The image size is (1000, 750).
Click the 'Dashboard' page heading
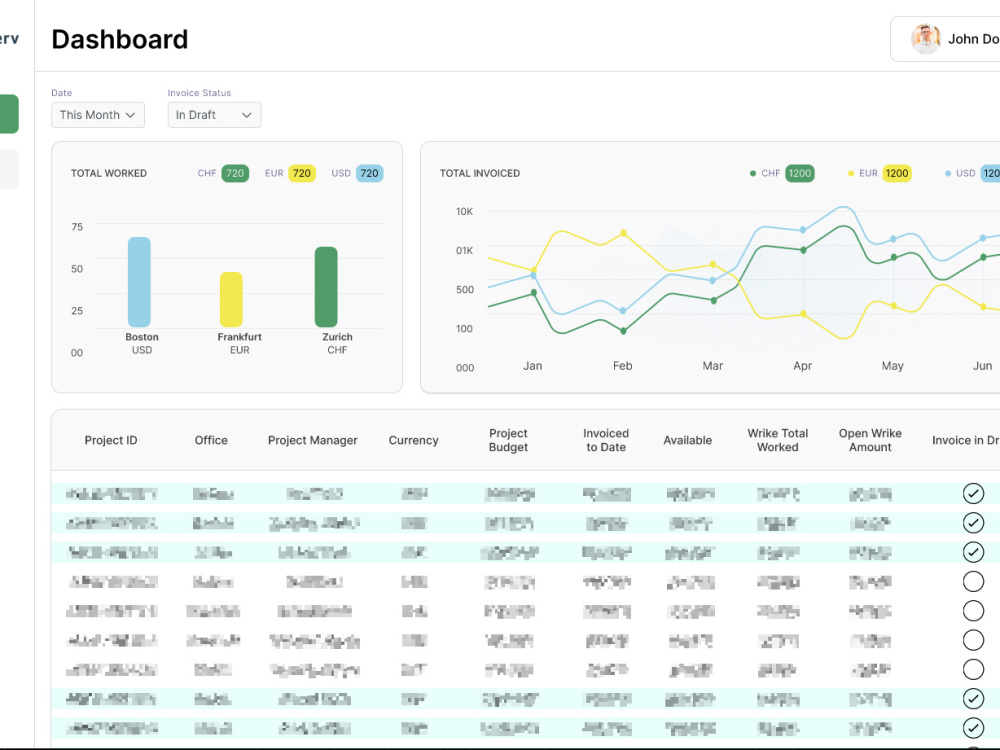point(120,40)
